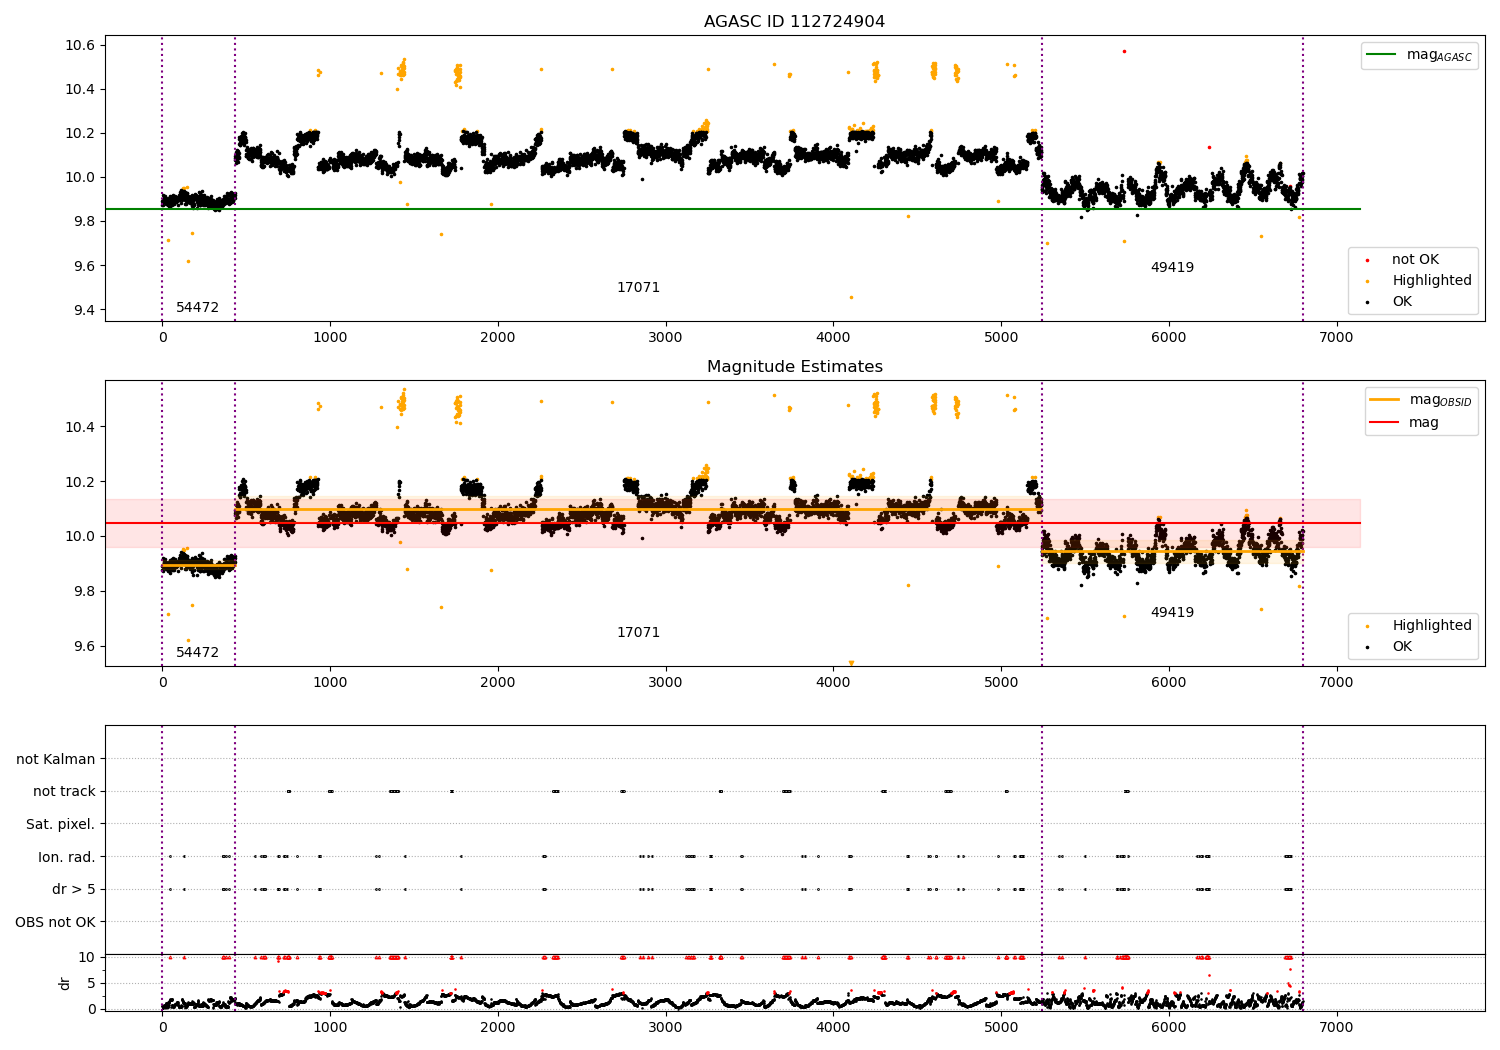Click the 'Ion. rad.' axis label
This screenshot has width=1500, height=1050.
tap(67, 857)
